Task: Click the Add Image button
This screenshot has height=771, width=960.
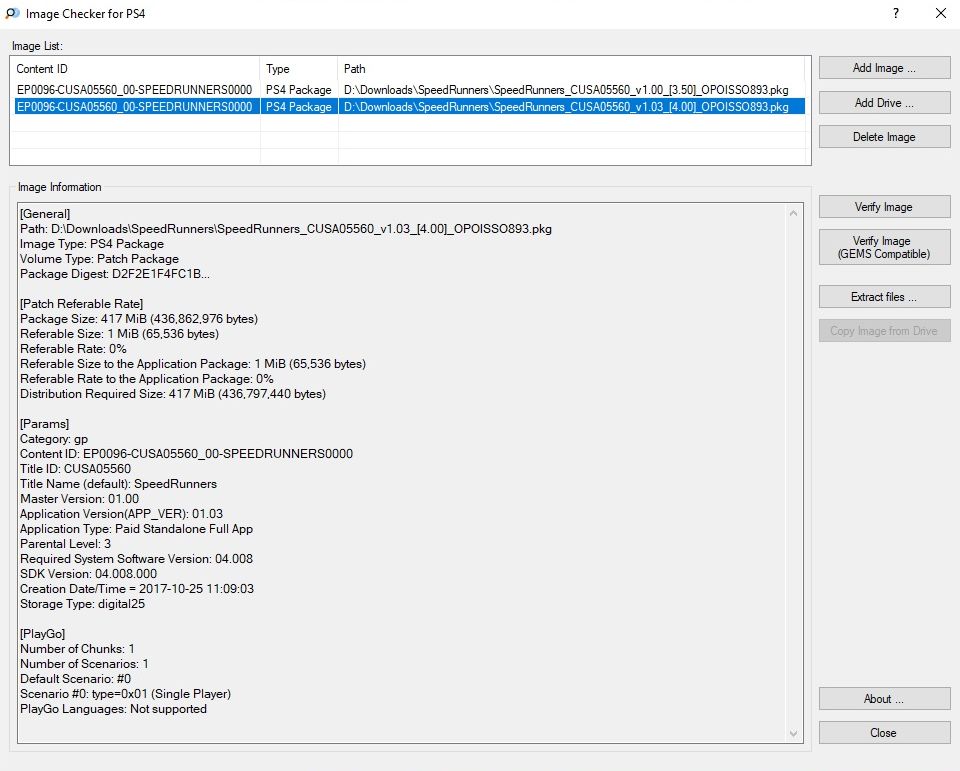Action: coord(884,68)
